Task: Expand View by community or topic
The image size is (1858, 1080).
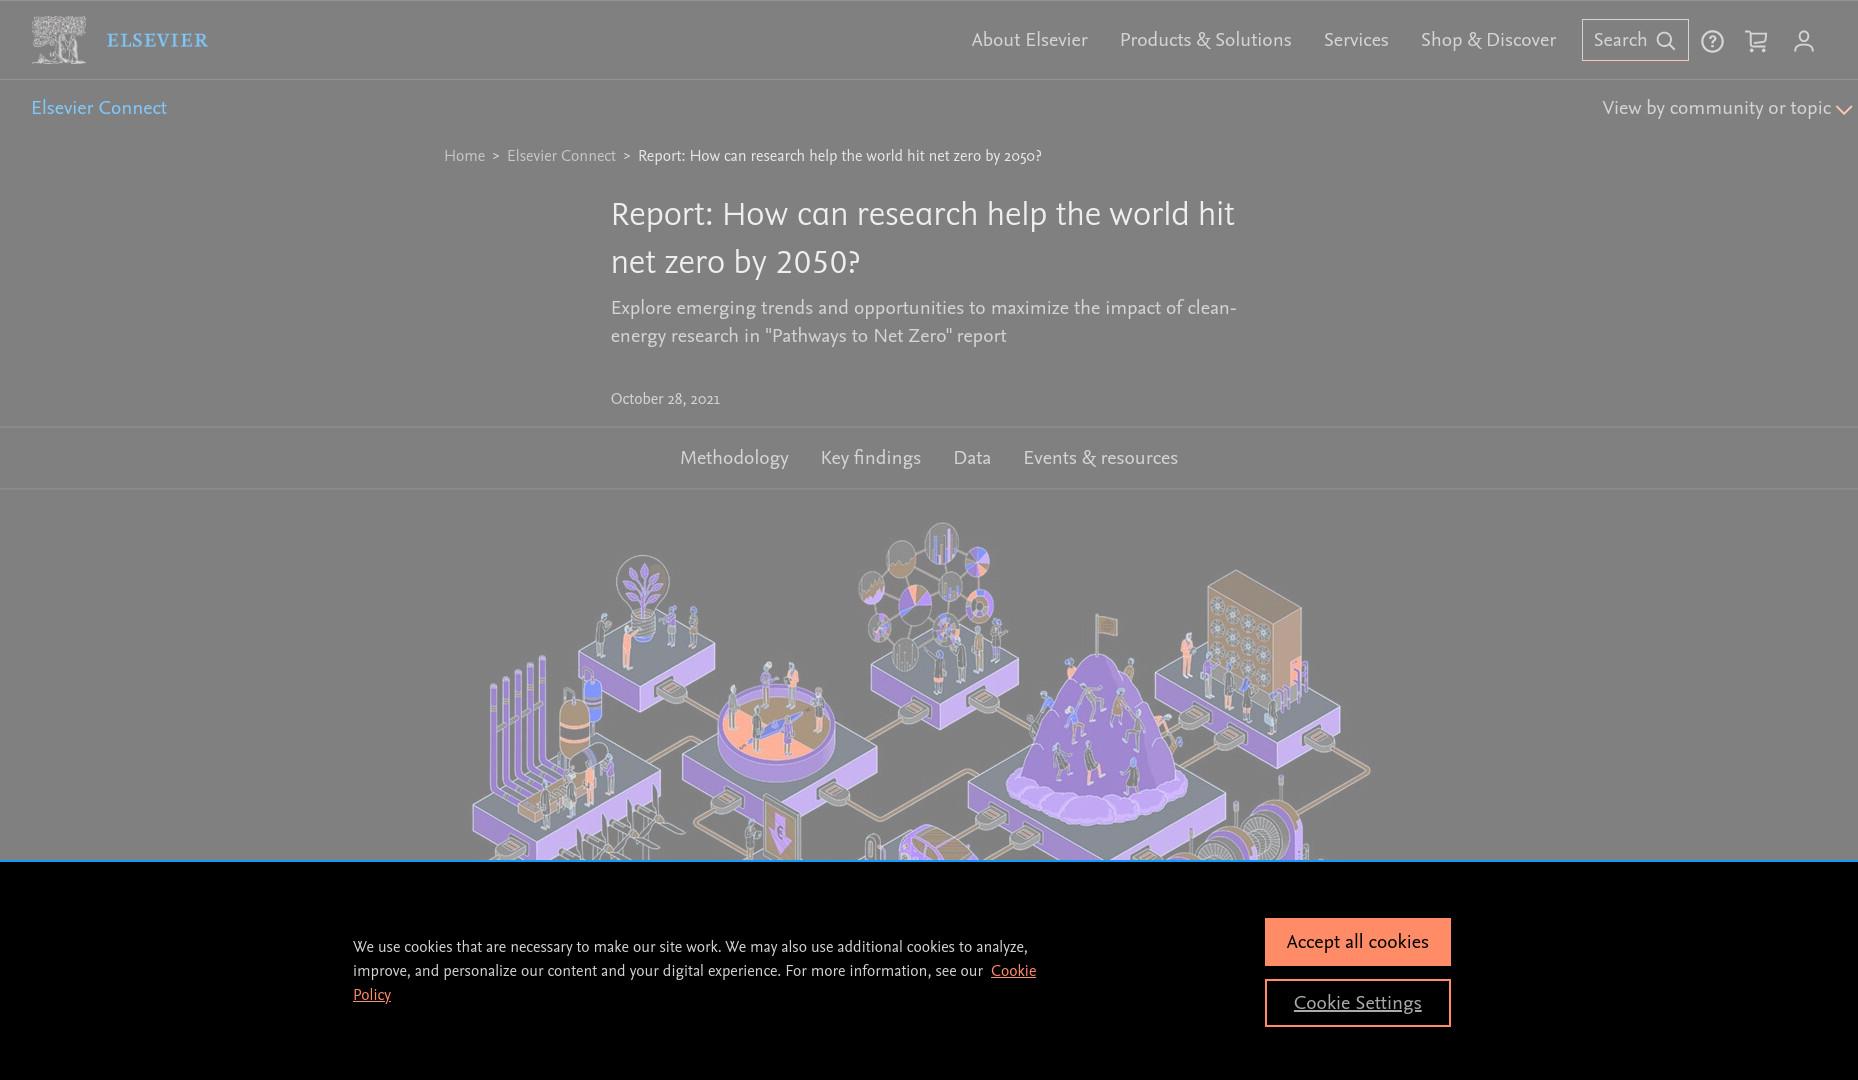Action: click(1726, 108)
